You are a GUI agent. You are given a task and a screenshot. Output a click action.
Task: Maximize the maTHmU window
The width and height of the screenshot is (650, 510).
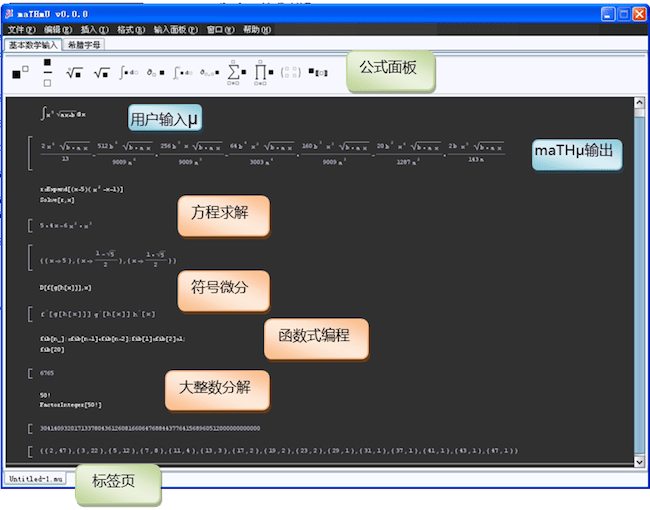tap(624, 14)
